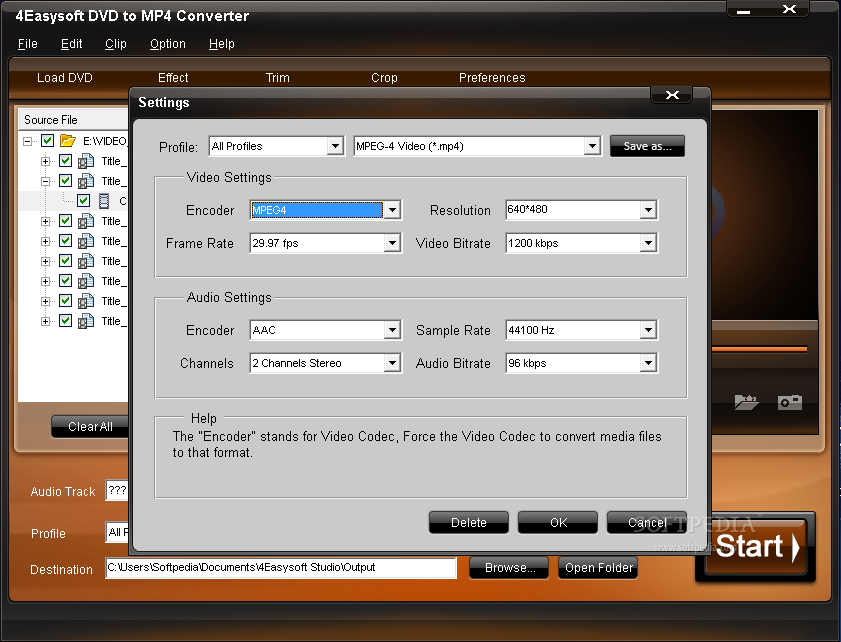The width and height of the screenshot is (841, 642).
Task: Open the Clip menu
Action: click(x=115, y=44)
